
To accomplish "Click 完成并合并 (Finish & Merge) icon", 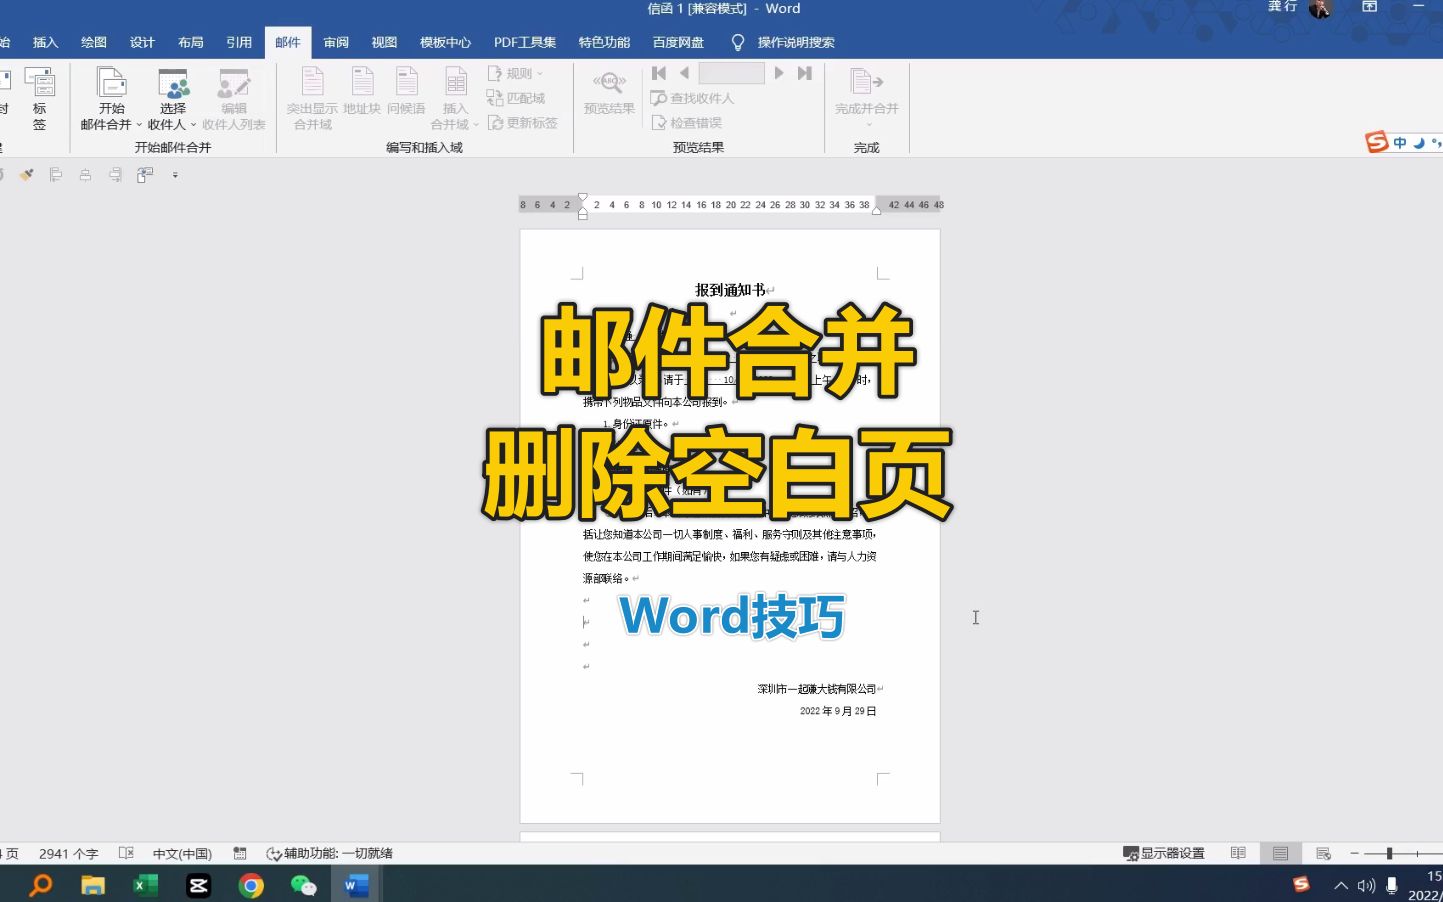I will pos(866,84).
